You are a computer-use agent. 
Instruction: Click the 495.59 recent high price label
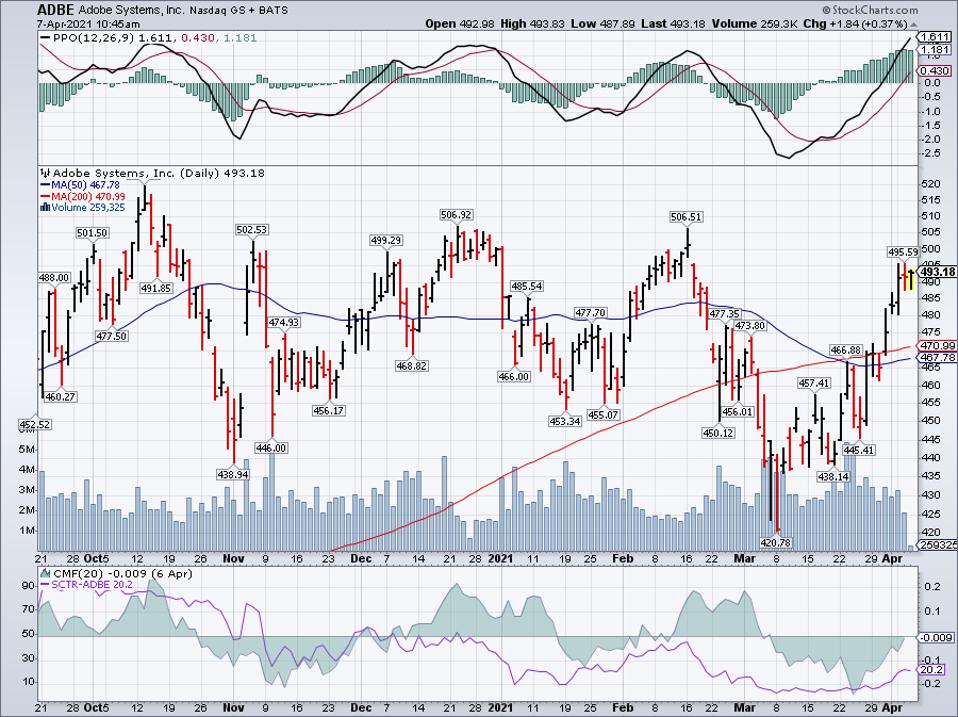tap(903, 252)
